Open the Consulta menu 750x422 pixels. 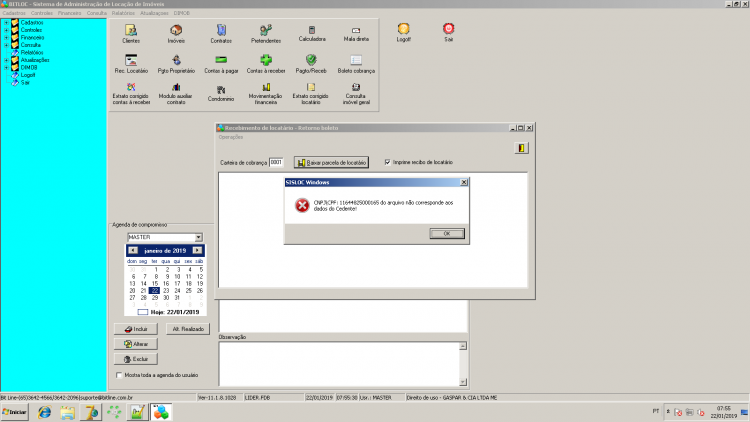(x=96, y=13)
